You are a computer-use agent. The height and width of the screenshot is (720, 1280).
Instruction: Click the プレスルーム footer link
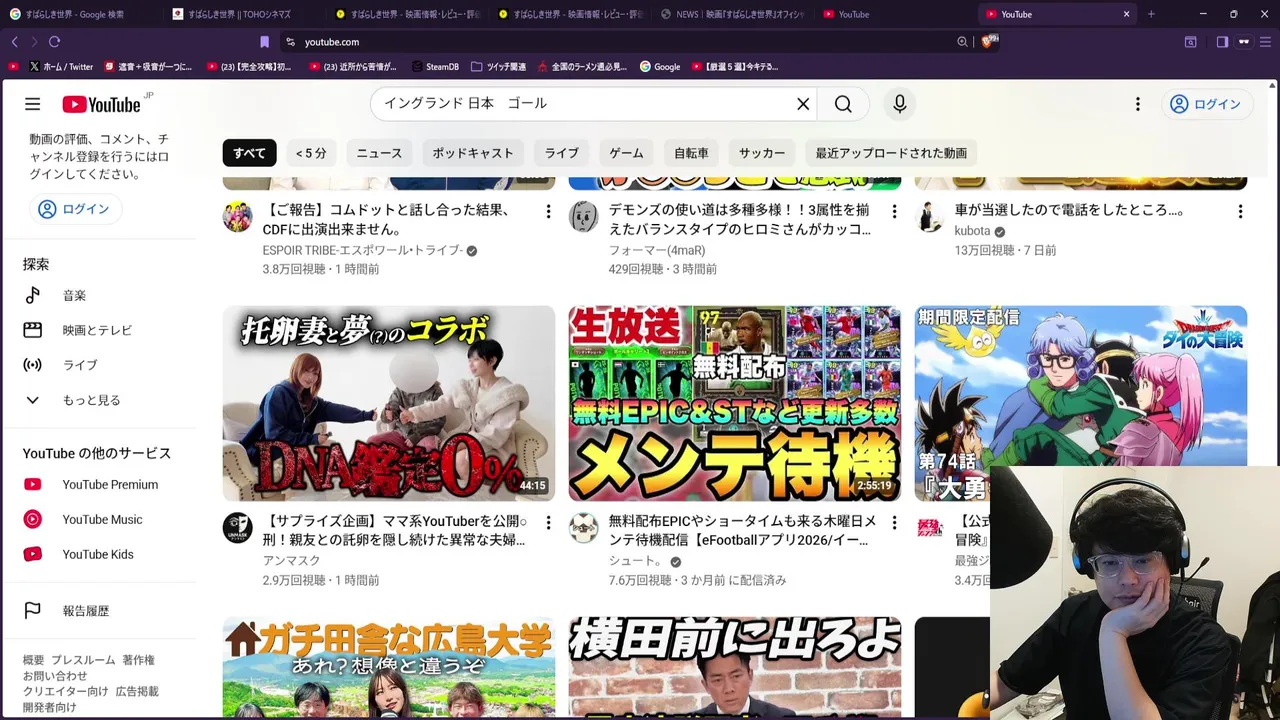[83, 660]
